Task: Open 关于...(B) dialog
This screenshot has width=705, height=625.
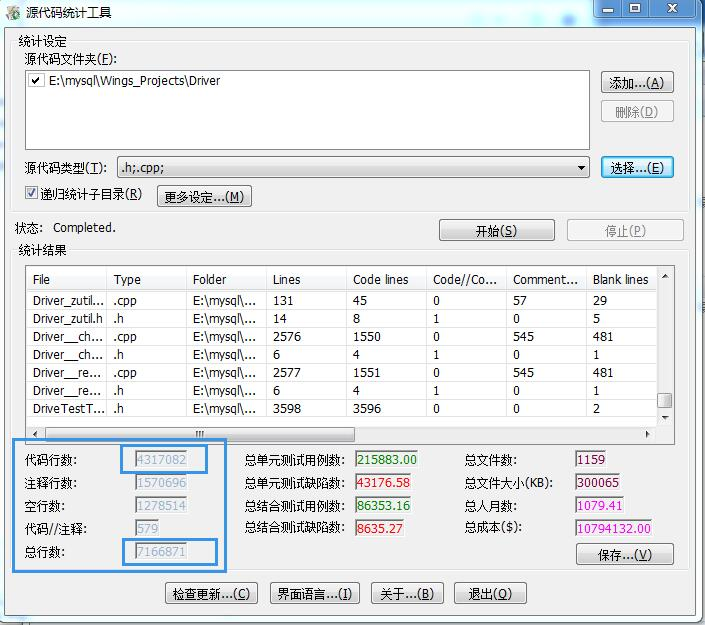Action: pos(407,594)
